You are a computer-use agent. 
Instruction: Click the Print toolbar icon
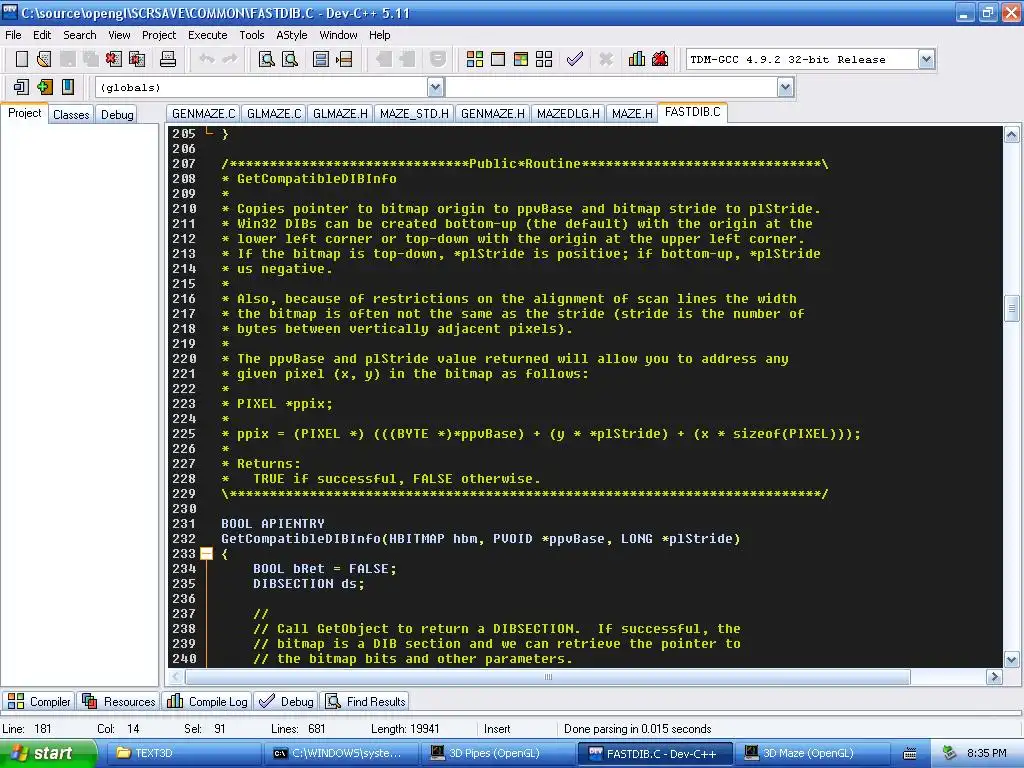pos(168,59)
